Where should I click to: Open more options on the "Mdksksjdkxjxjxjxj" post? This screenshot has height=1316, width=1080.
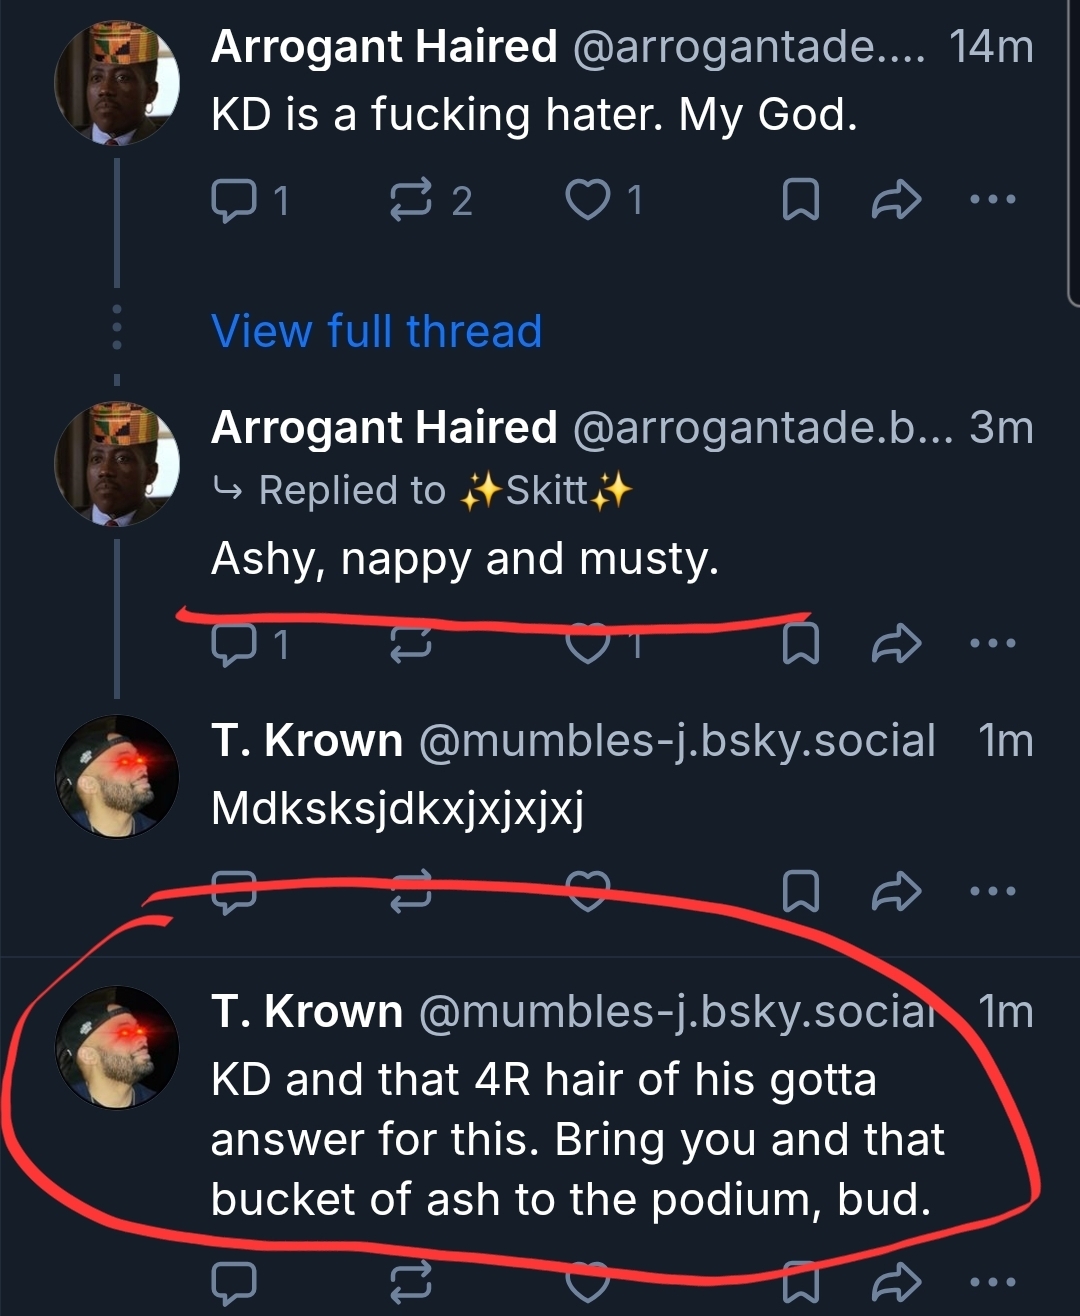tap(993, 891)
